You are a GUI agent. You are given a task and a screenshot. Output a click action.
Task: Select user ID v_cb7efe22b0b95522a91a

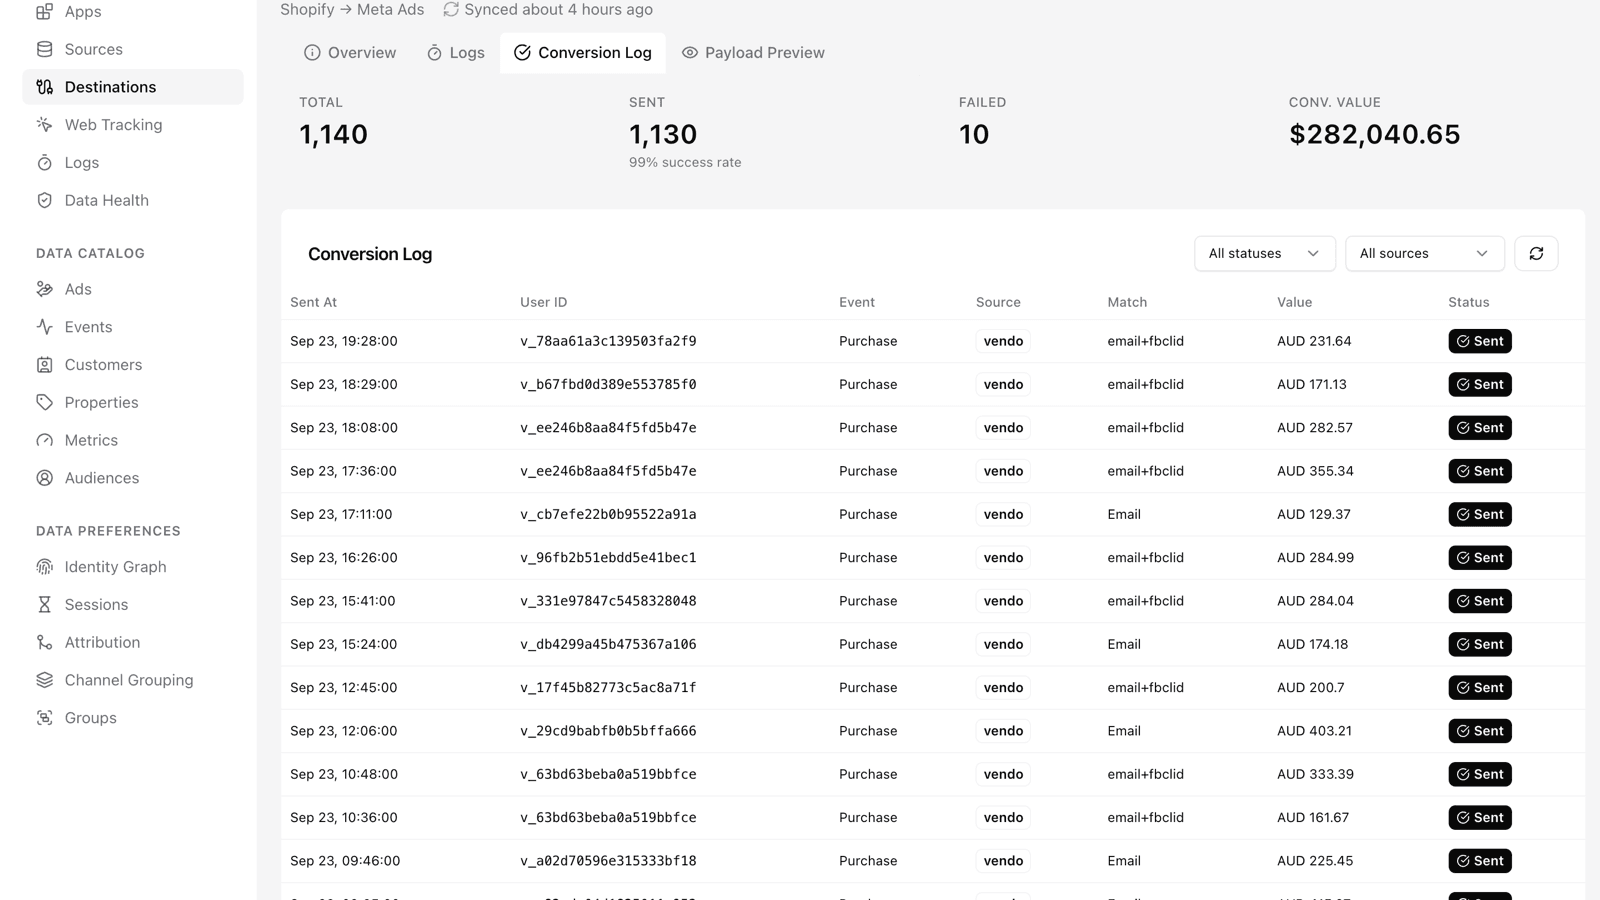608,514
